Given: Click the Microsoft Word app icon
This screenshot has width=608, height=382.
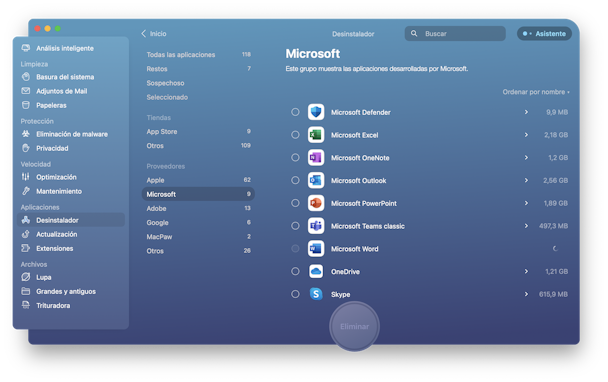Looking at the screenshot, I should tap(316, 249).
